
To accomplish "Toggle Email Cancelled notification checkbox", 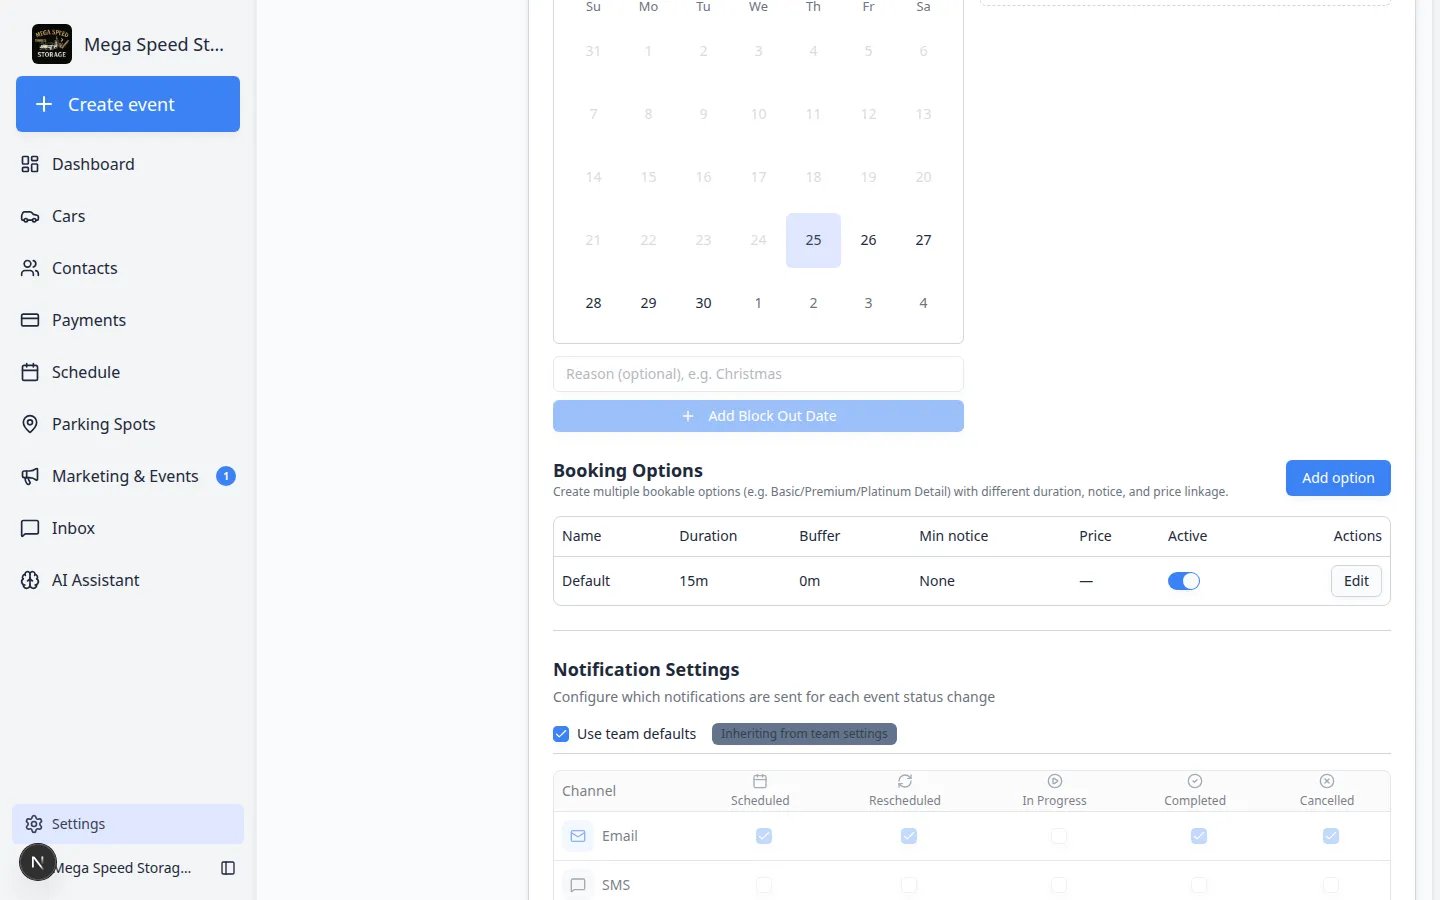I will pyautogui.click(x=1331, y=836).
